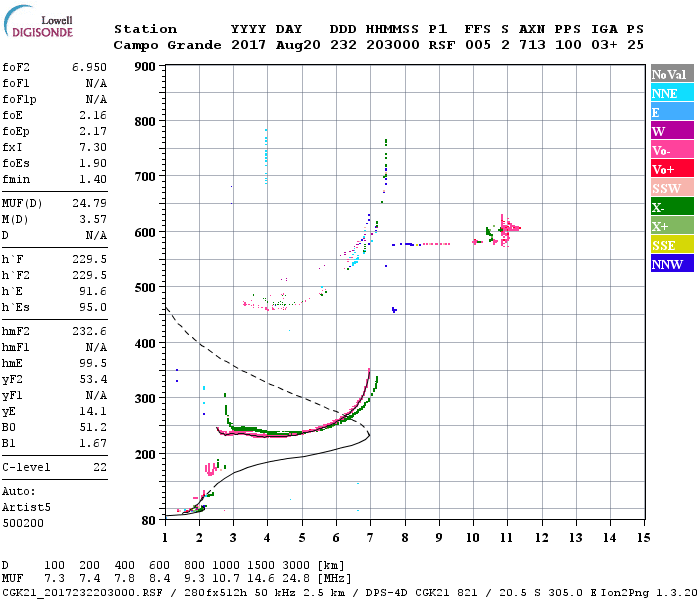Screen dimensions: 700x600
Task: Click the MUF 10.7 value in bottom table
Action: coord(225,579)
